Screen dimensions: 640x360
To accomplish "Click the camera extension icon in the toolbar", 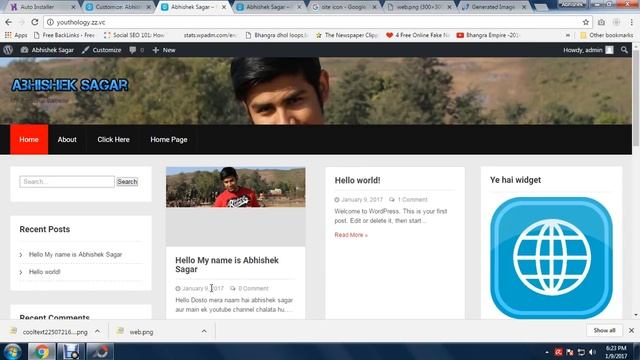I will click(601, 22).
